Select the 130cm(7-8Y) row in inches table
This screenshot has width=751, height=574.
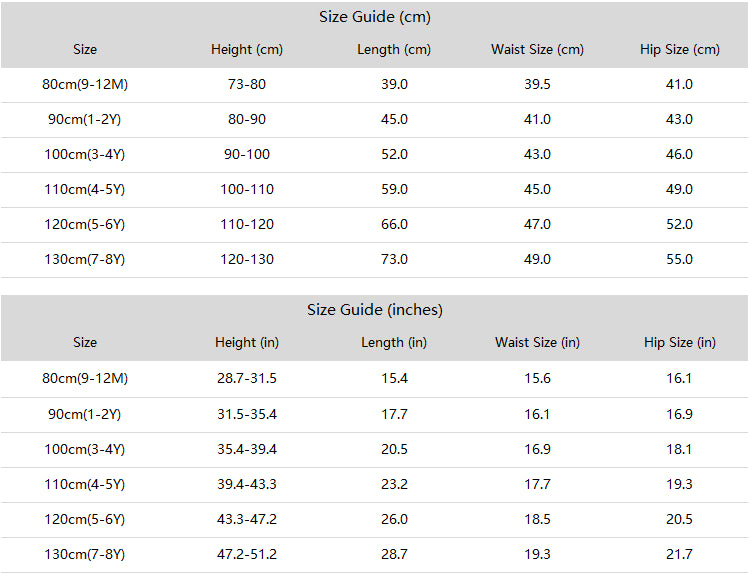(x=375, y=555)
